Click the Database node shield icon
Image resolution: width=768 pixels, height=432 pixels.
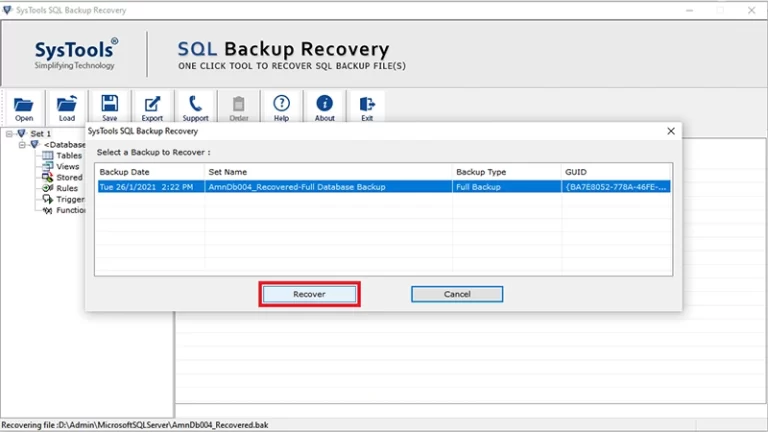34,144
